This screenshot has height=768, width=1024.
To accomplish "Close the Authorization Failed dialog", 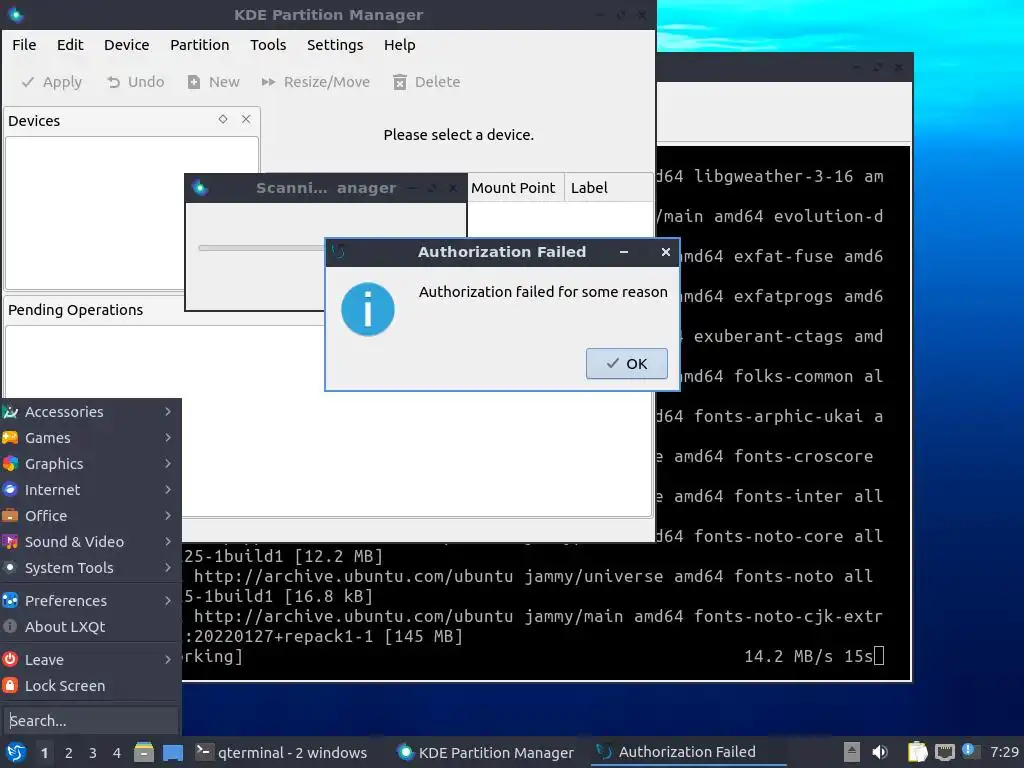I will coord(665,252).
